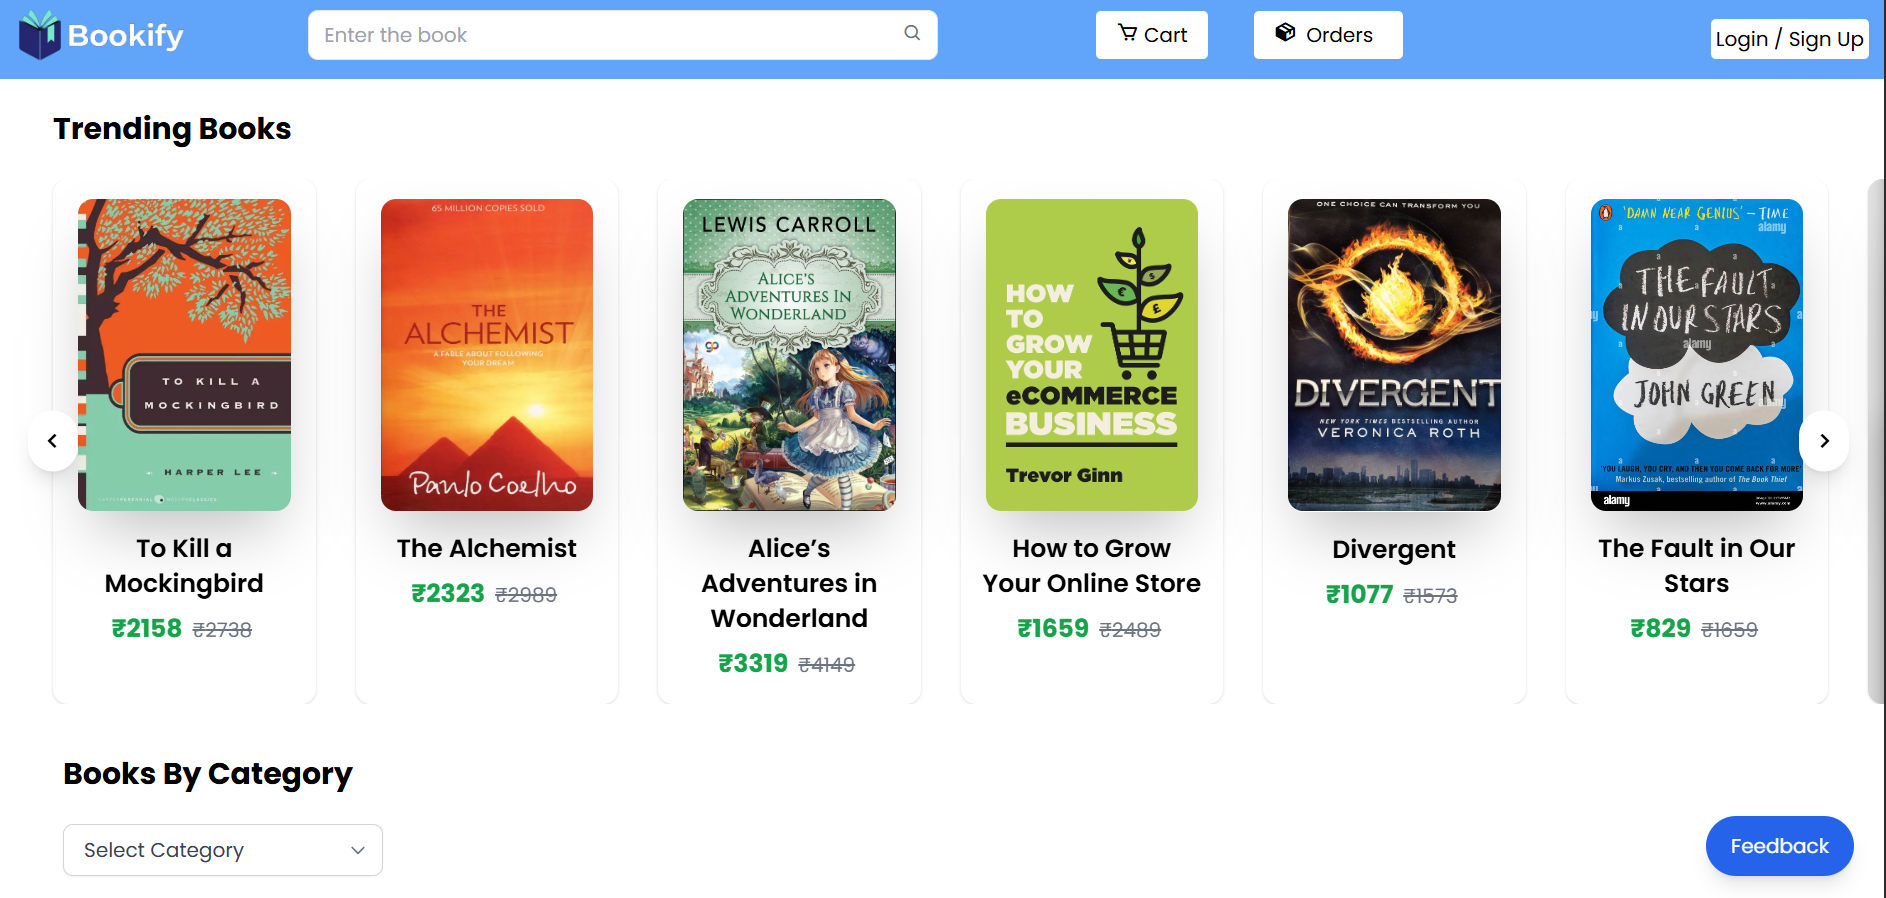Focus the 'Enter the book' search field
This screenshot has width=1886, height=898.
click(622, 35)
